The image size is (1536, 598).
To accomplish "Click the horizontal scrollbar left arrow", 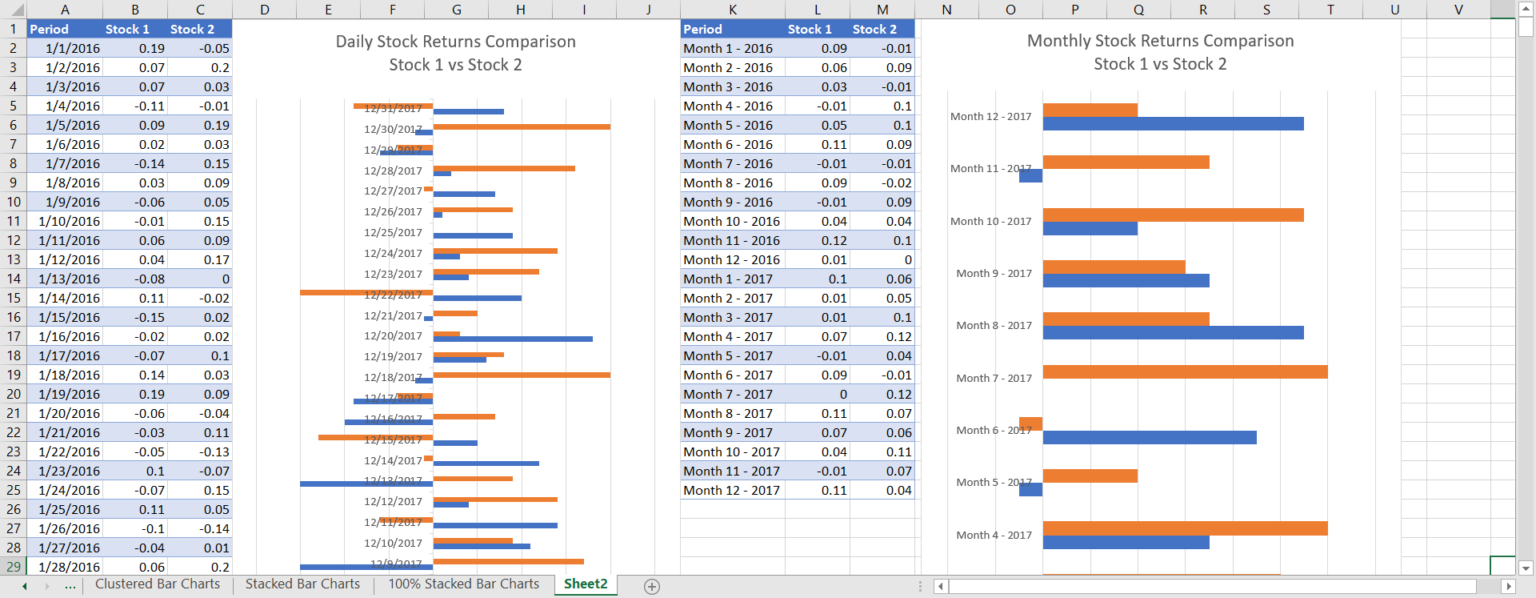I will (x=941, y=587).
